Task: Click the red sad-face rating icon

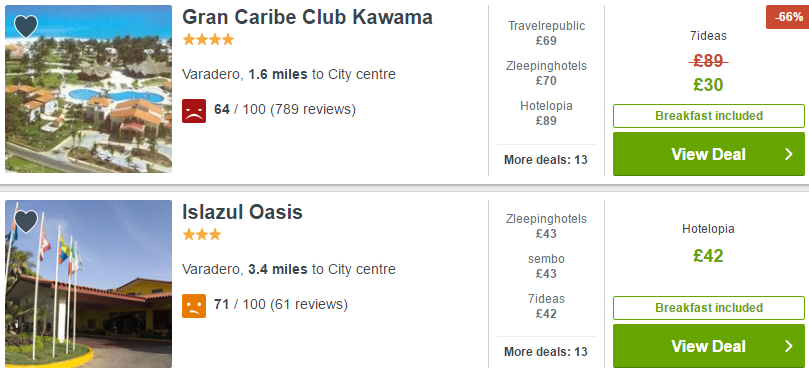Action: (x=193, y=110)
